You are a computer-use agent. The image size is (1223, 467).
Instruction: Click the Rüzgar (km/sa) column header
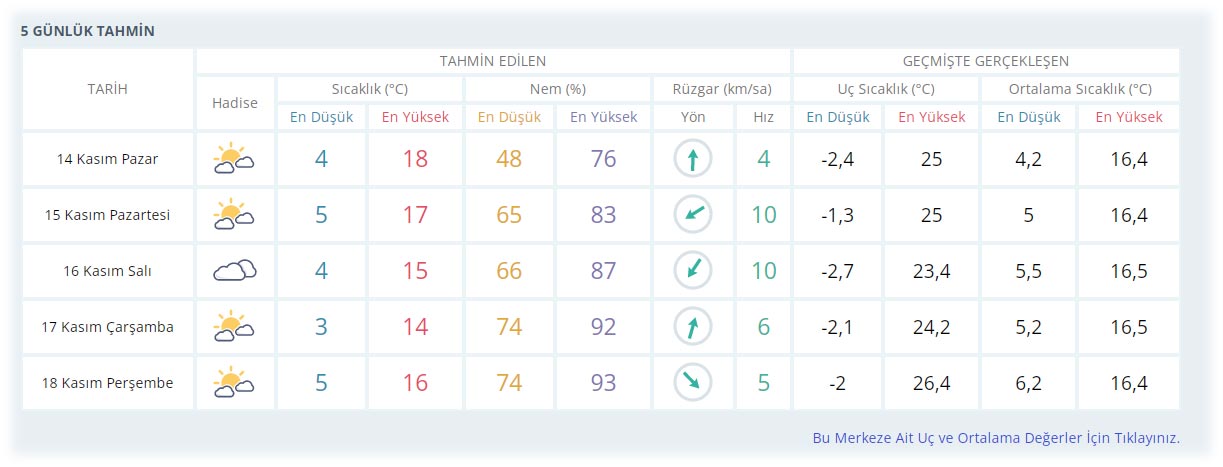[720, 89]
